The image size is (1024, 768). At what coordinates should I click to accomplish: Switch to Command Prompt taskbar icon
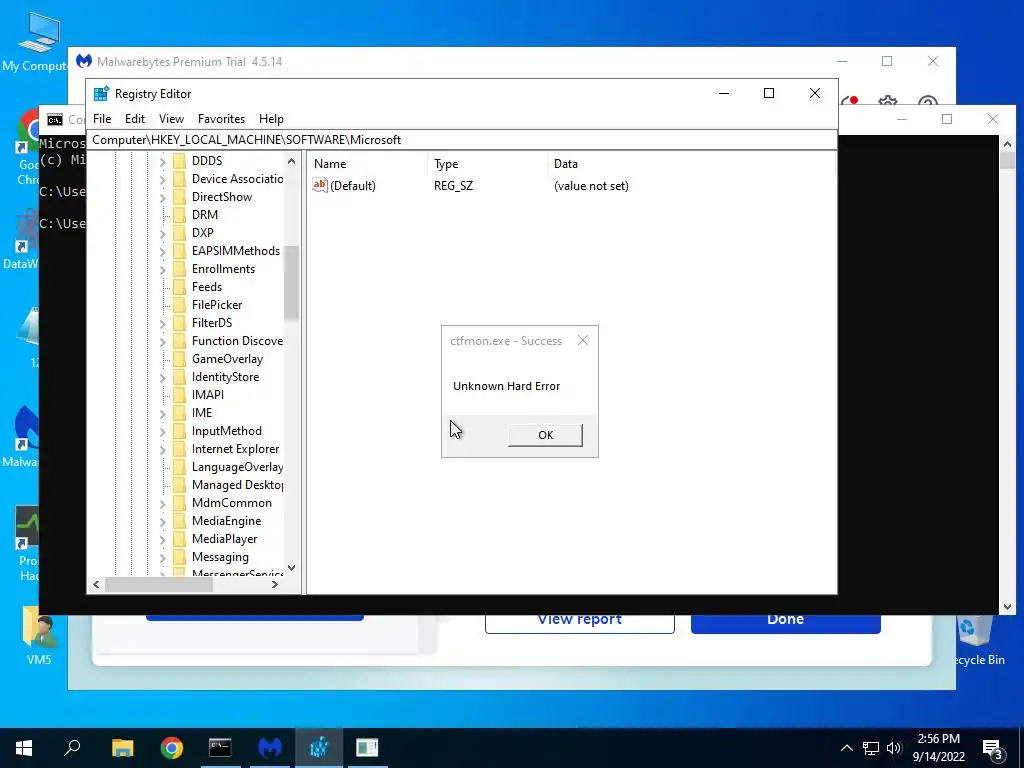click(x=220, y=748)
